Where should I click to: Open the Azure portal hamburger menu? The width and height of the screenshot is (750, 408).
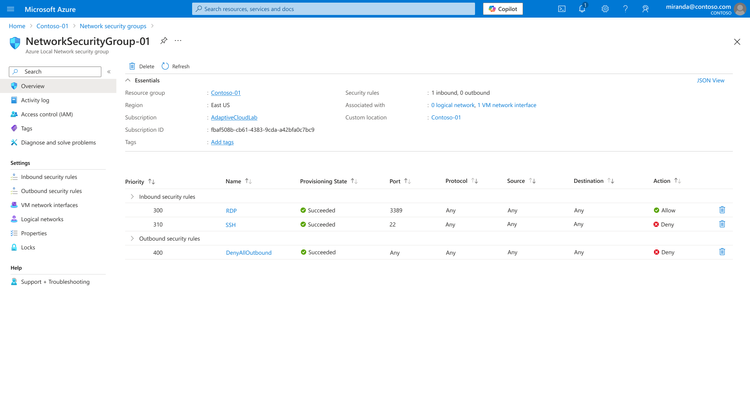coord(11,9)
